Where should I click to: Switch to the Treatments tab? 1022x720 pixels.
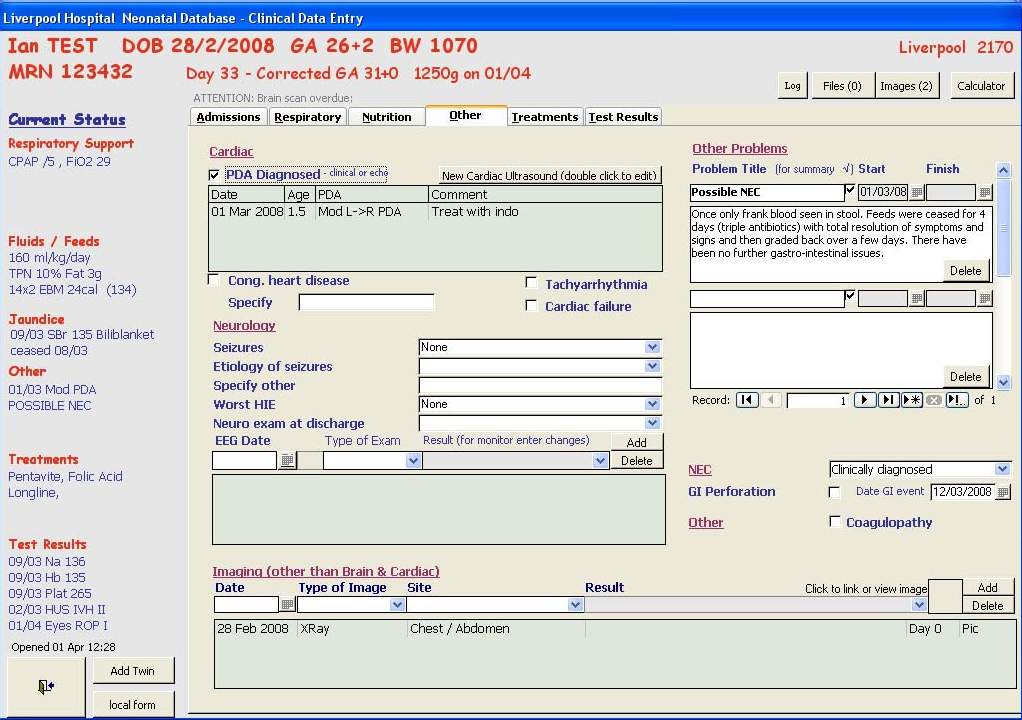(x=545, y=117)
